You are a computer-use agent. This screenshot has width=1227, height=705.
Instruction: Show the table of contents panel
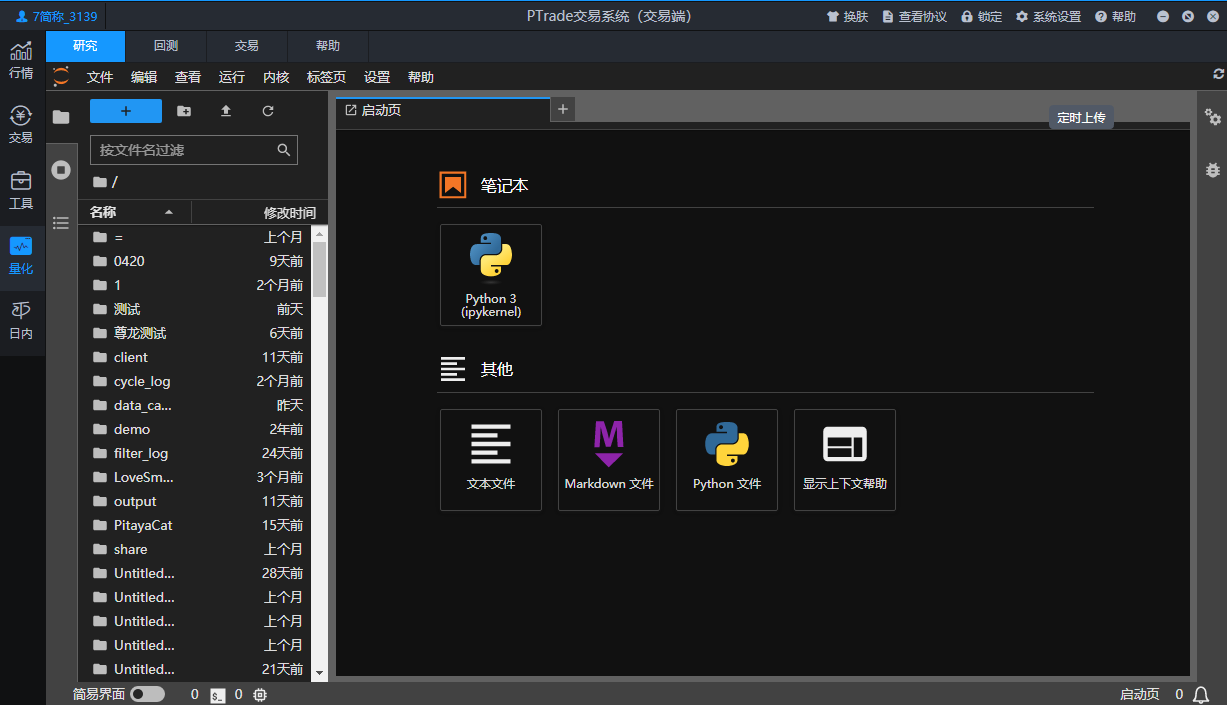coord(61,222)
